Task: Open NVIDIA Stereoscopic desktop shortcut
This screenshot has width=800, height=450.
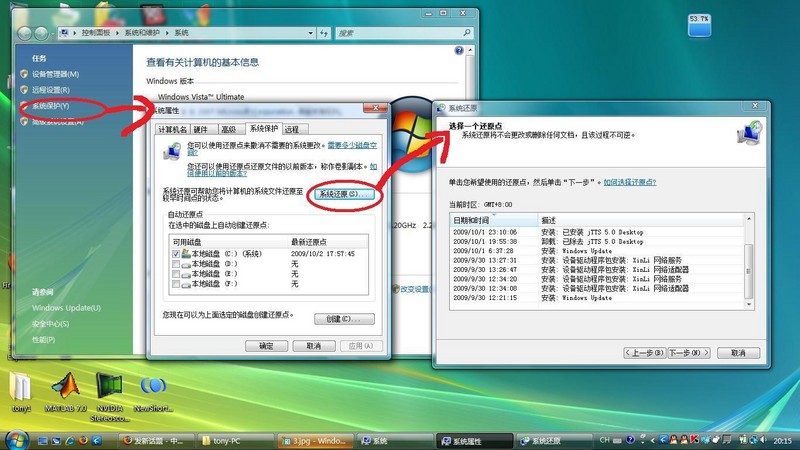Action: (110, 397)
